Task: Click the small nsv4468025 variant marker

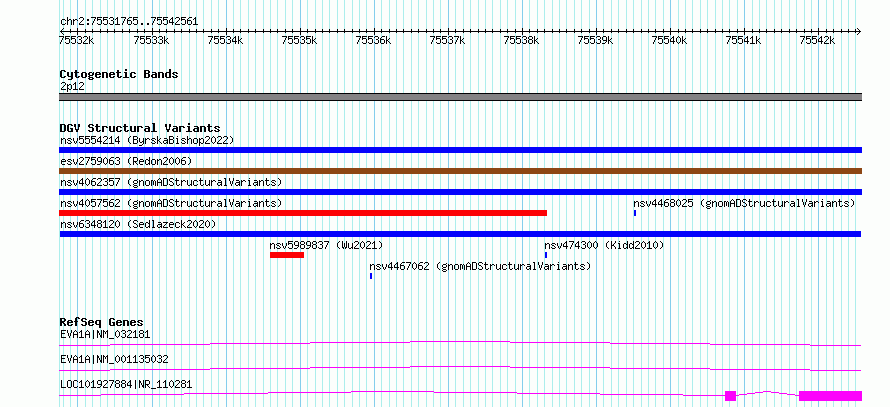Action: [635, 213]
